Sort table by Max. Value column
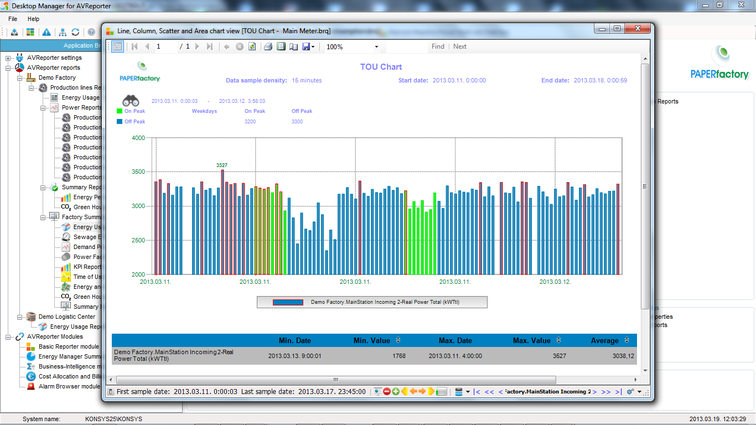This screenshot has width=756, height=425. coord(559,340)
